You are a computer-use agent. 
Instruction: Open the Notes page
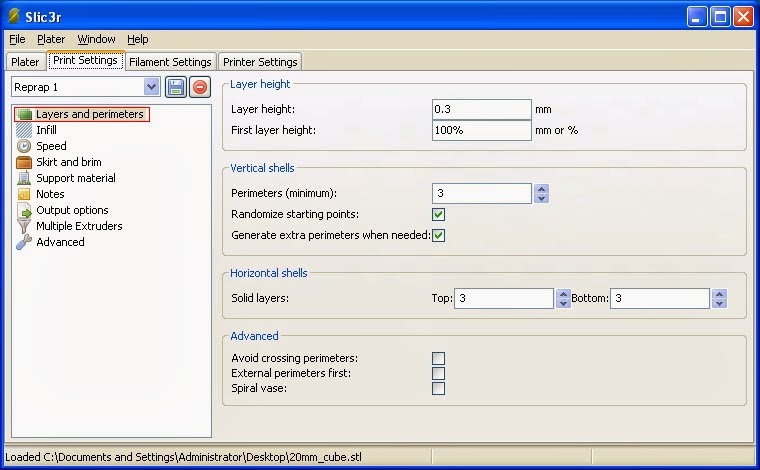50,194
